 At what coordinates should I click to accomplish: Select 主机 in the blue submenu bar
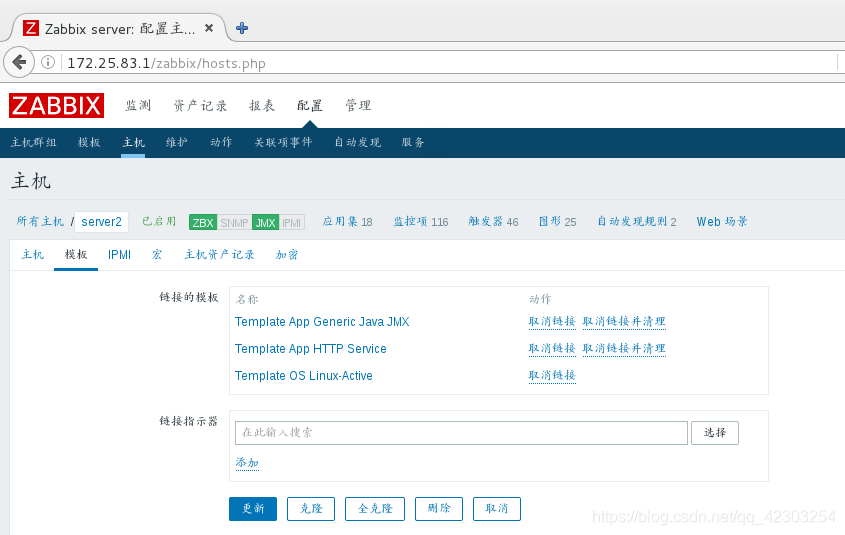133,142
